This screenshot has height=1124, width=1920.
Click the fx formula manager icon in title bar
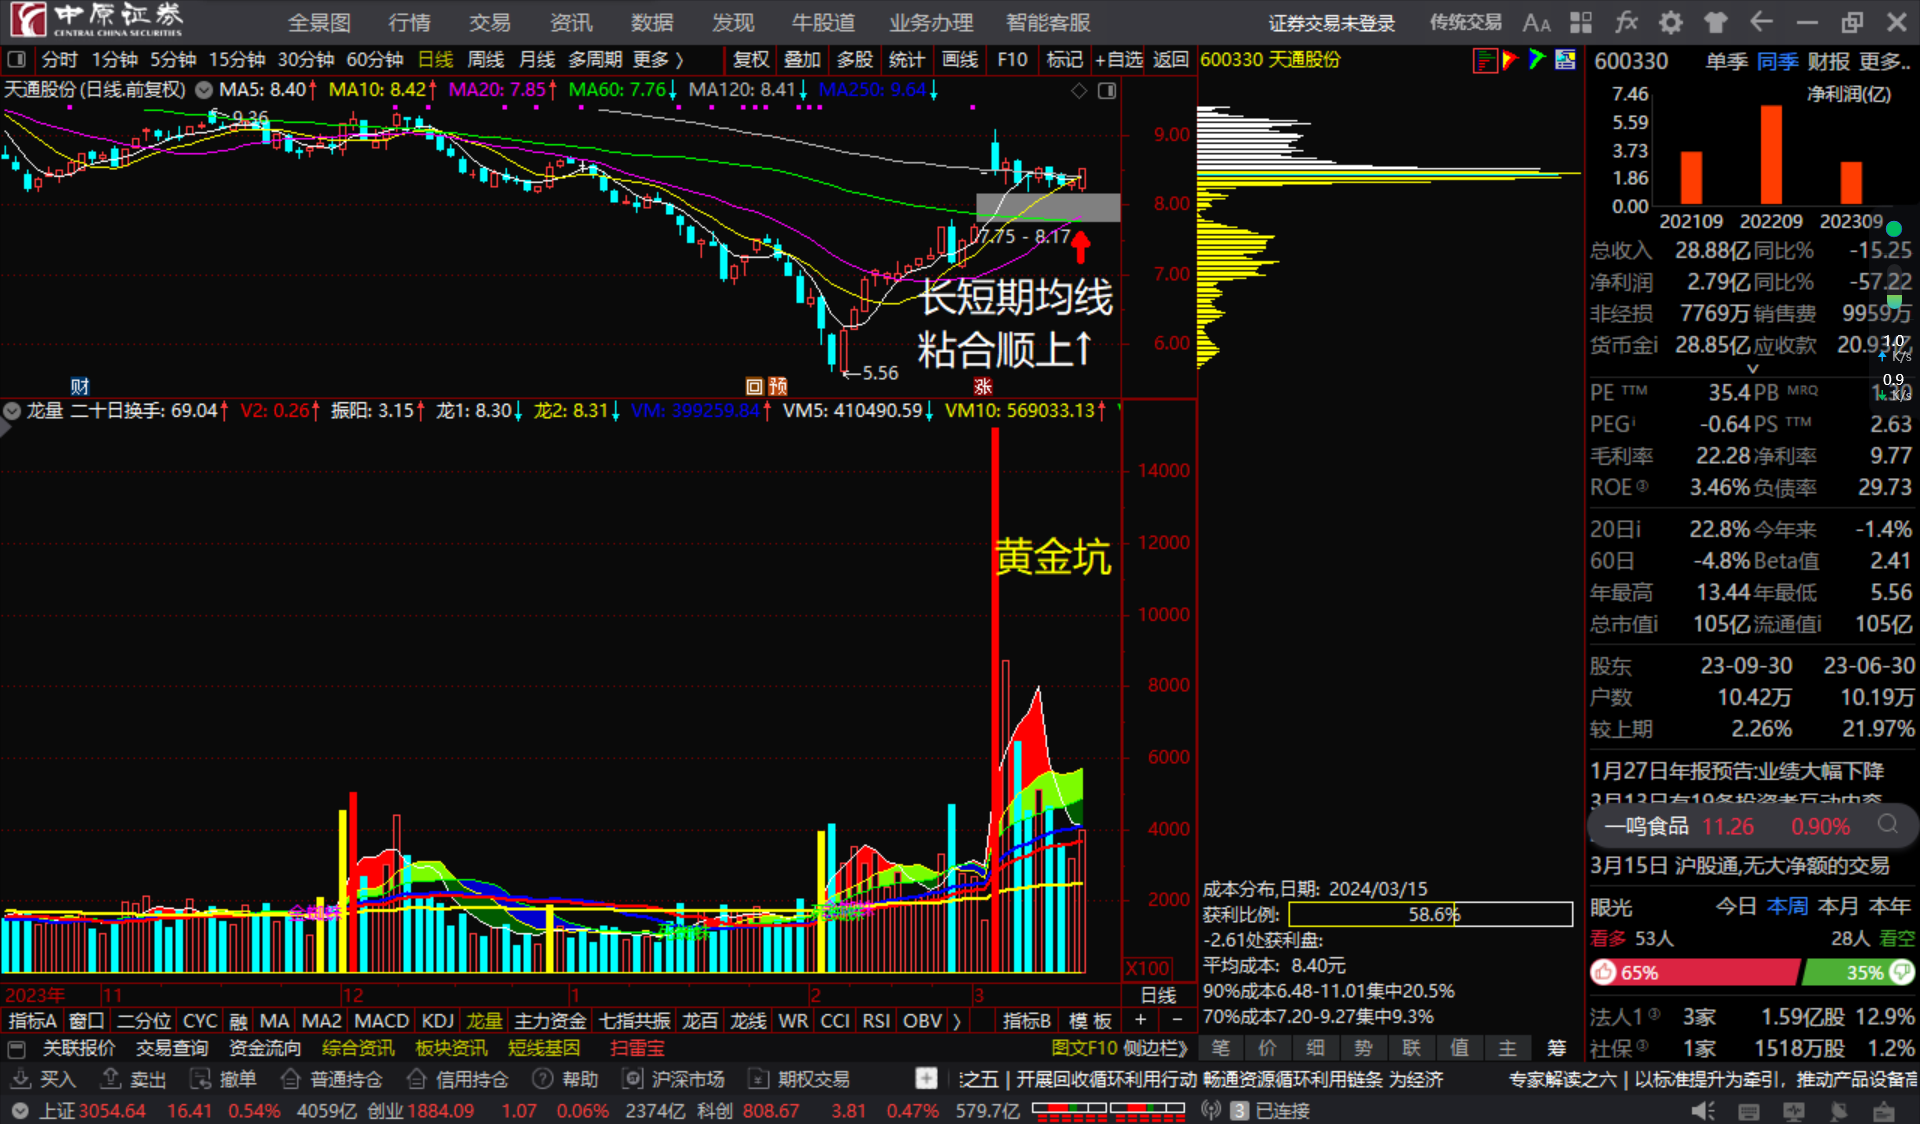coord(1628,22)
